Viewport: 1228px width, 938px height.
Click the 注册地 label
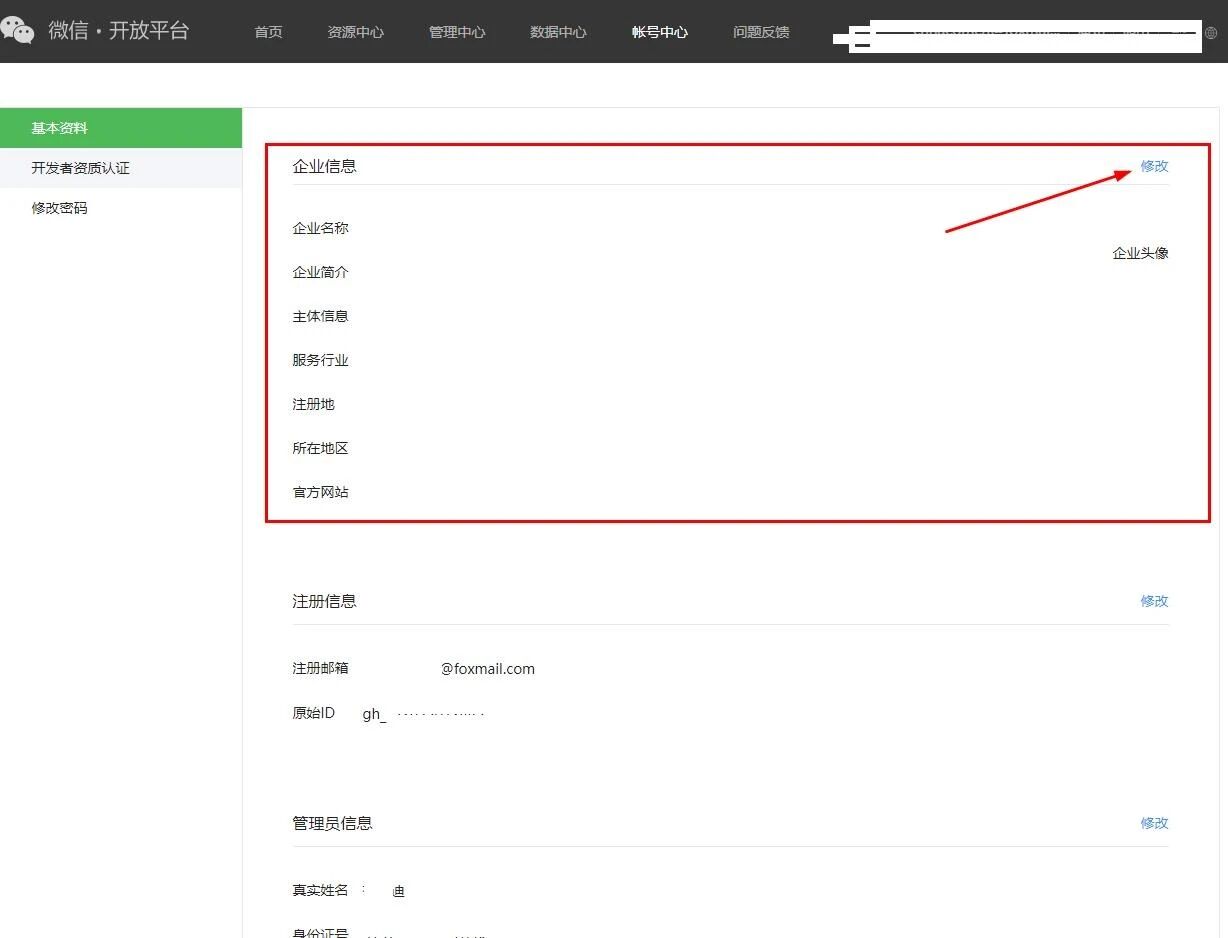(x=313, y=404)
